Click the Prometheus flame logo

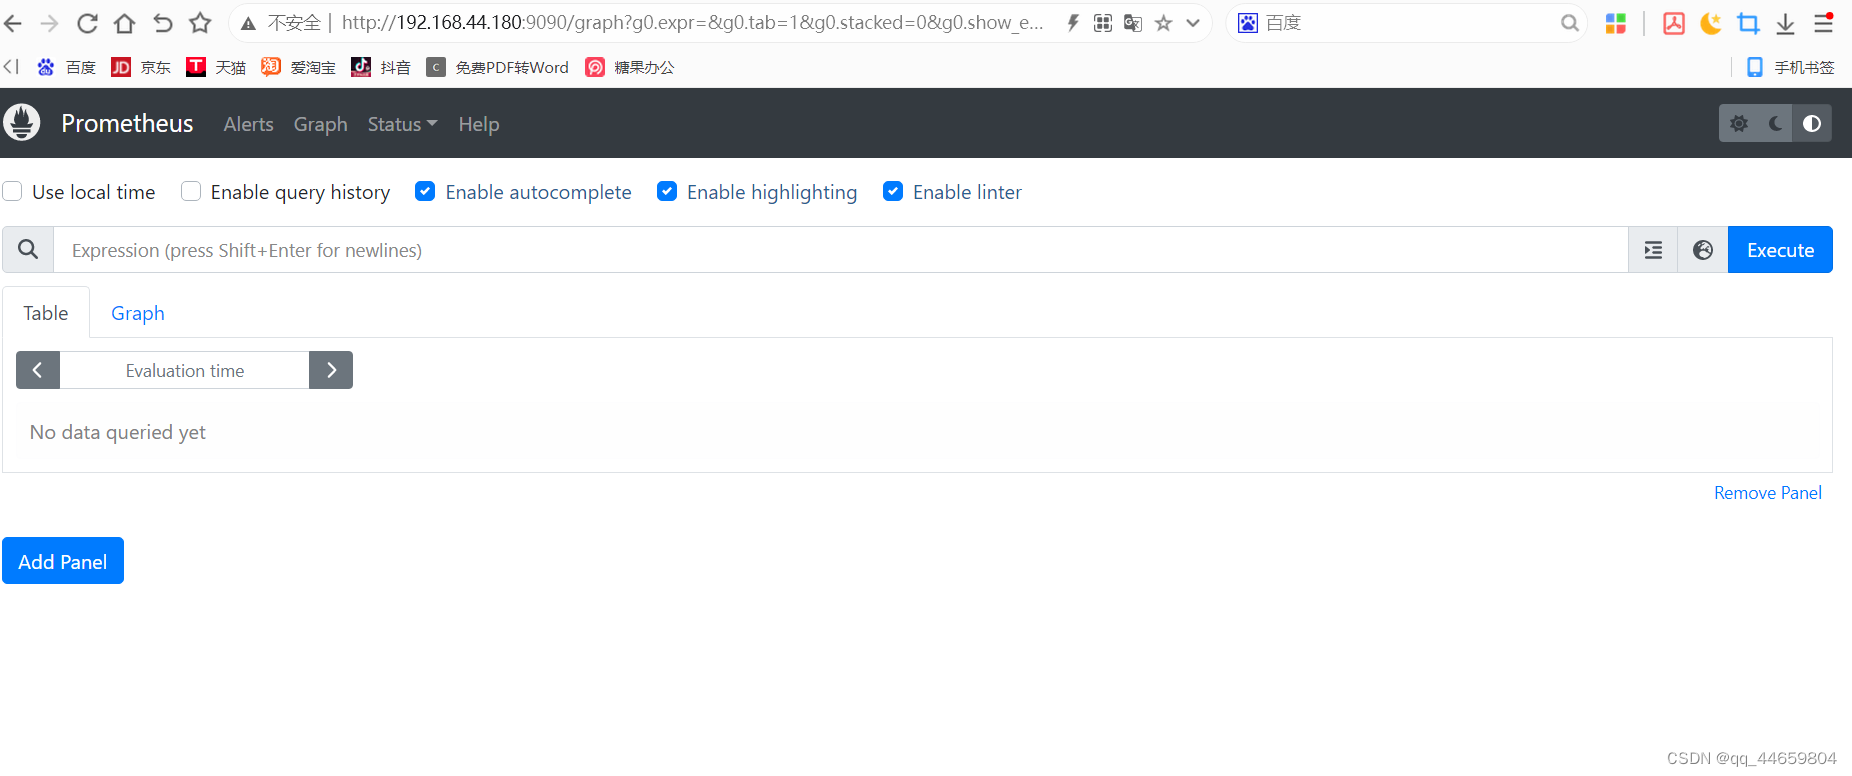(22, 123)
